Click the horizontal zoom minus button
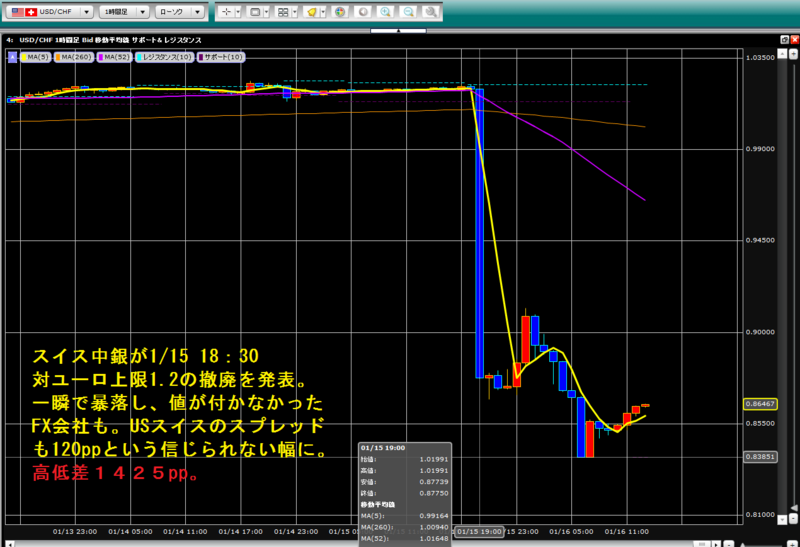800x547 pixels. coord(729,544)
